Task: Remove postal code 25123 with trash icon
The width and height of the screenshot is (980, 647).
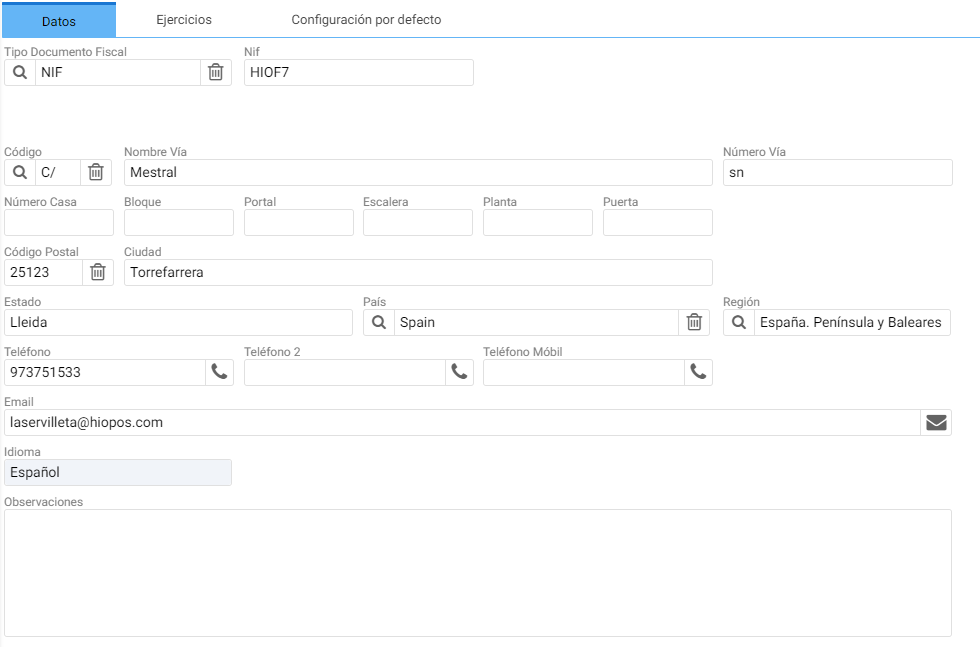Action: coord(98,273)
